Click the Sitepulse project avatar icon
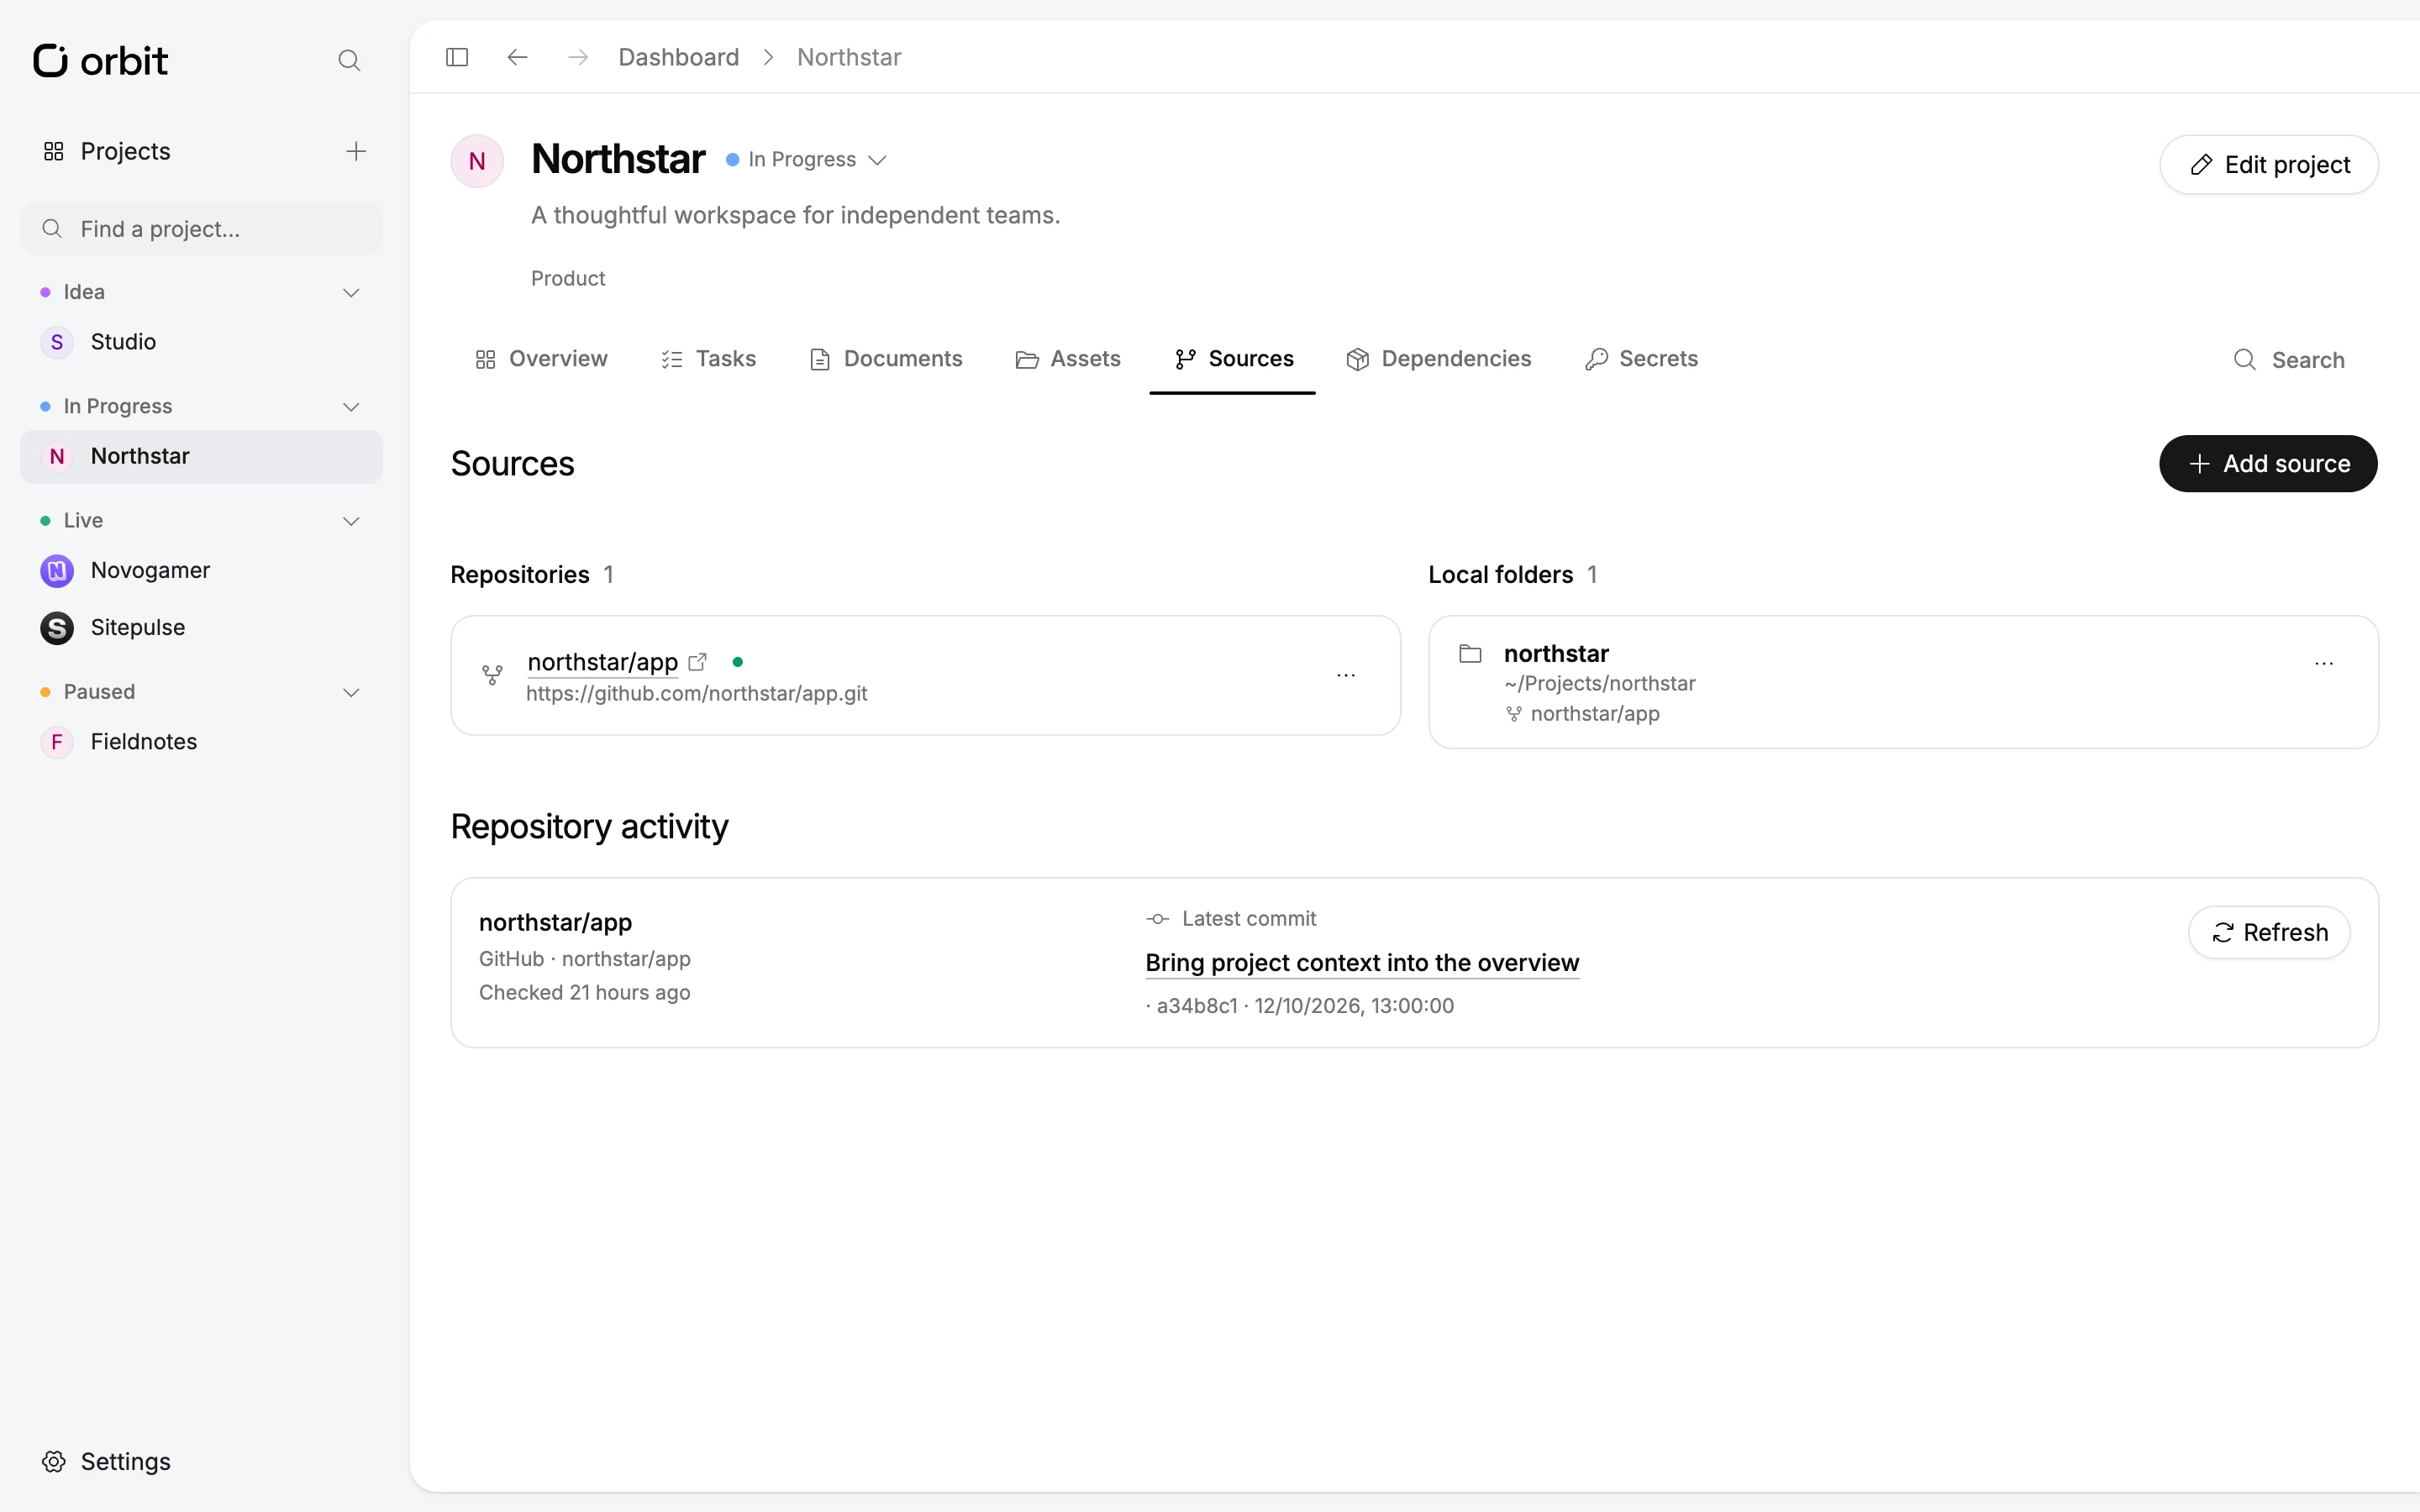The width and height of the screenshot is (2420, 1512). 57,628
